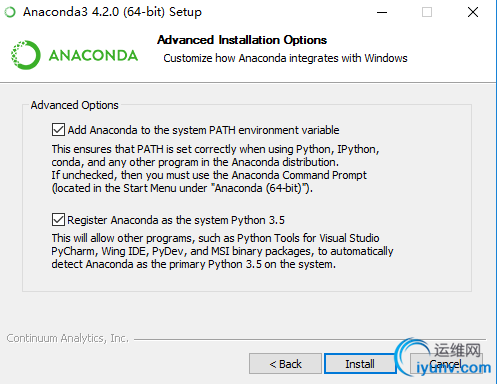
Task: Click the PATH description paragraph text
Action: [x=215, y=169]
